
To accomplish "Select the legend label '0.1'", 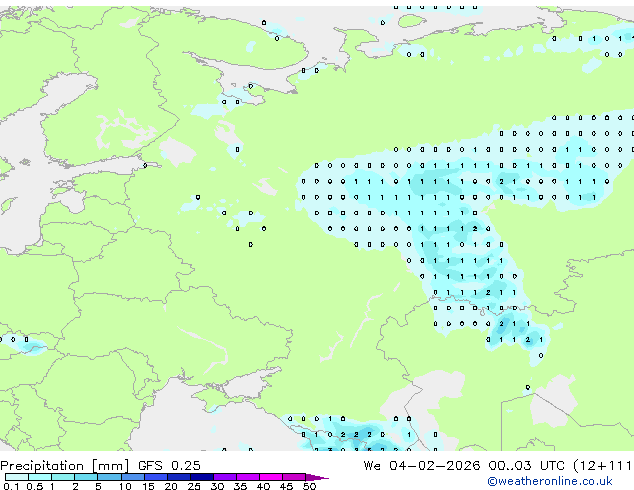I will pos(11,486).
